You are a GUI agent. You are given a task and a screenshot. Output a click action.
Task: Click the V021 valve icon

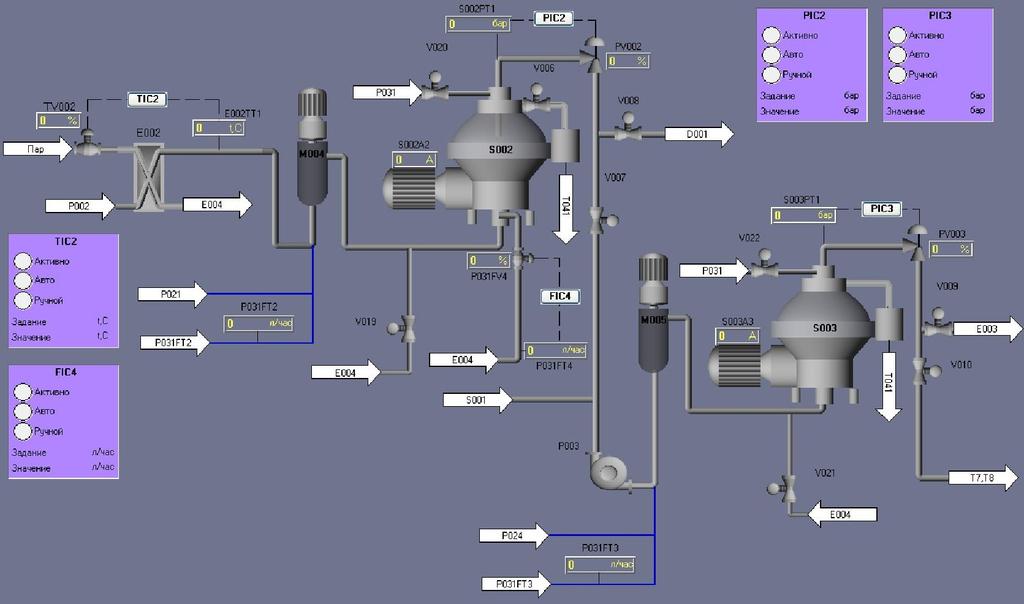coord(783,487)
